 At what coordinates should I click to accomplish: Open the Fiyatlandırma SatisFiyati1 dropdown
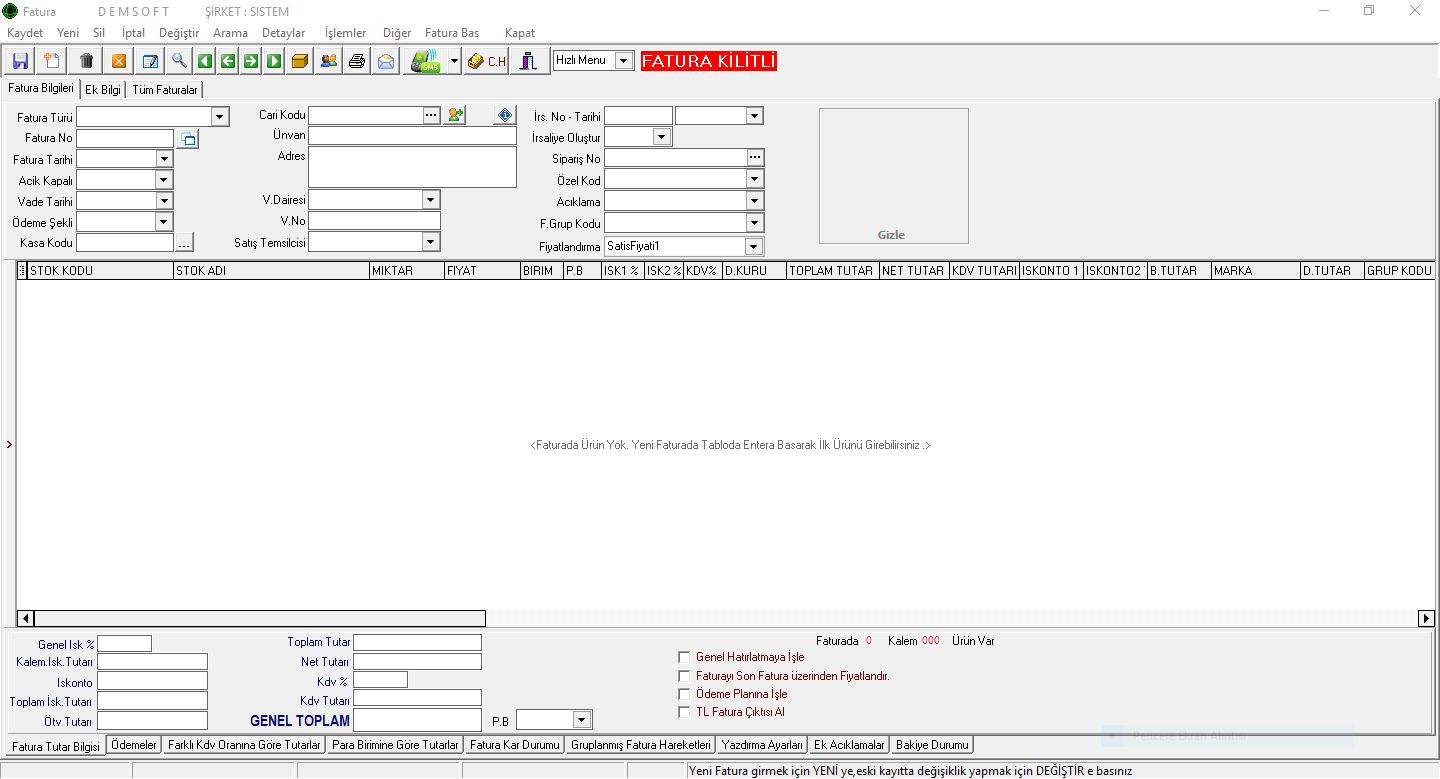754,246
